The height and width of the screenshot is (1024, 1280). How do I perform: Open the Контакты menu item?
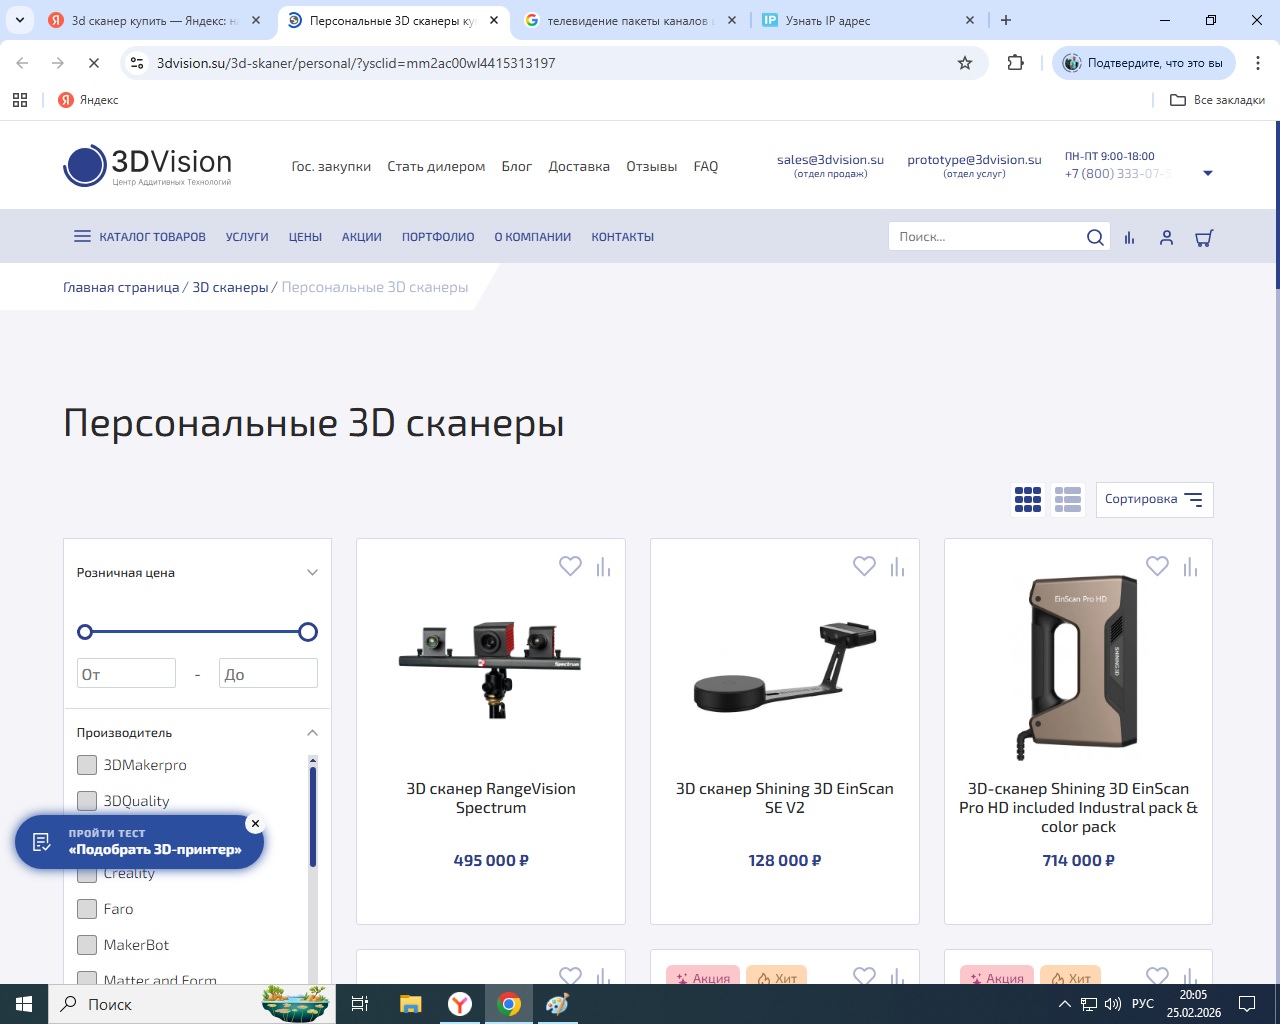(622, 237)
